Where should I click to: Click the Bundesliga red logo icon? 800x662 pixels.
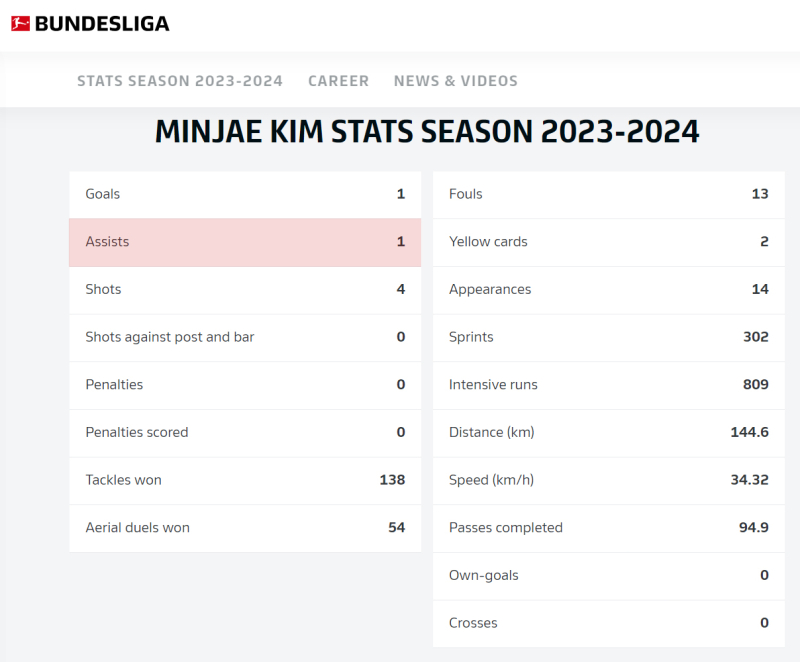coord(20,23)
